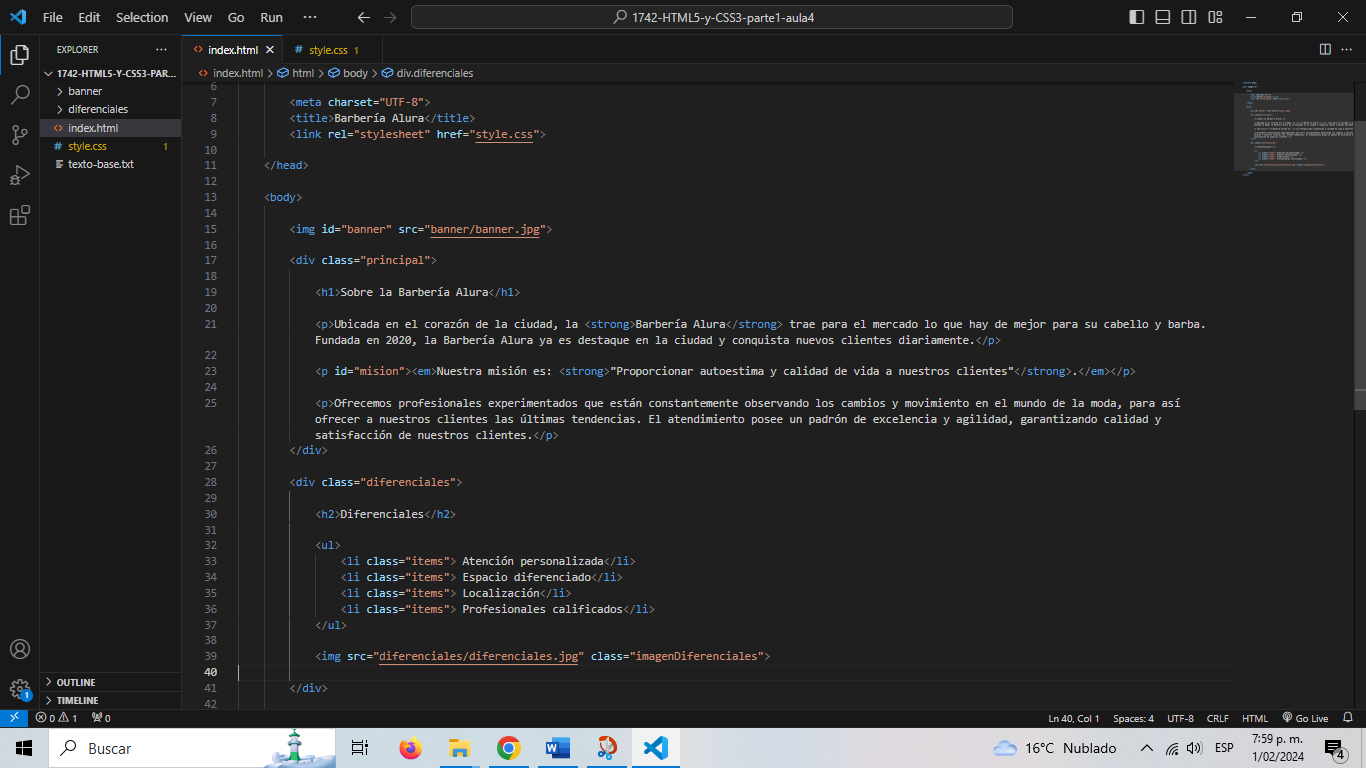Click the ports forwarded status item
This screenshot has height=768, width=1366.
point(101,718)
